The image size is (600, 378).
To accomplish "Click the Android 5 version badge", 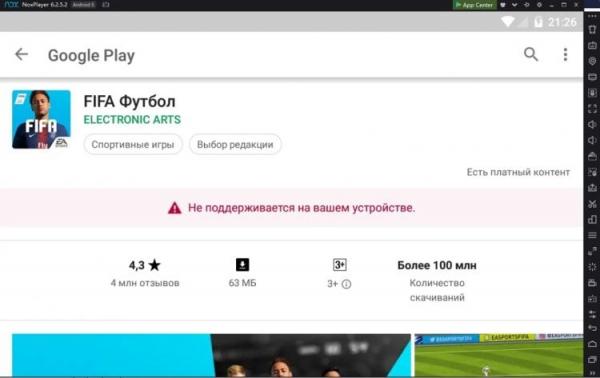I will click(x=83, y=5).
